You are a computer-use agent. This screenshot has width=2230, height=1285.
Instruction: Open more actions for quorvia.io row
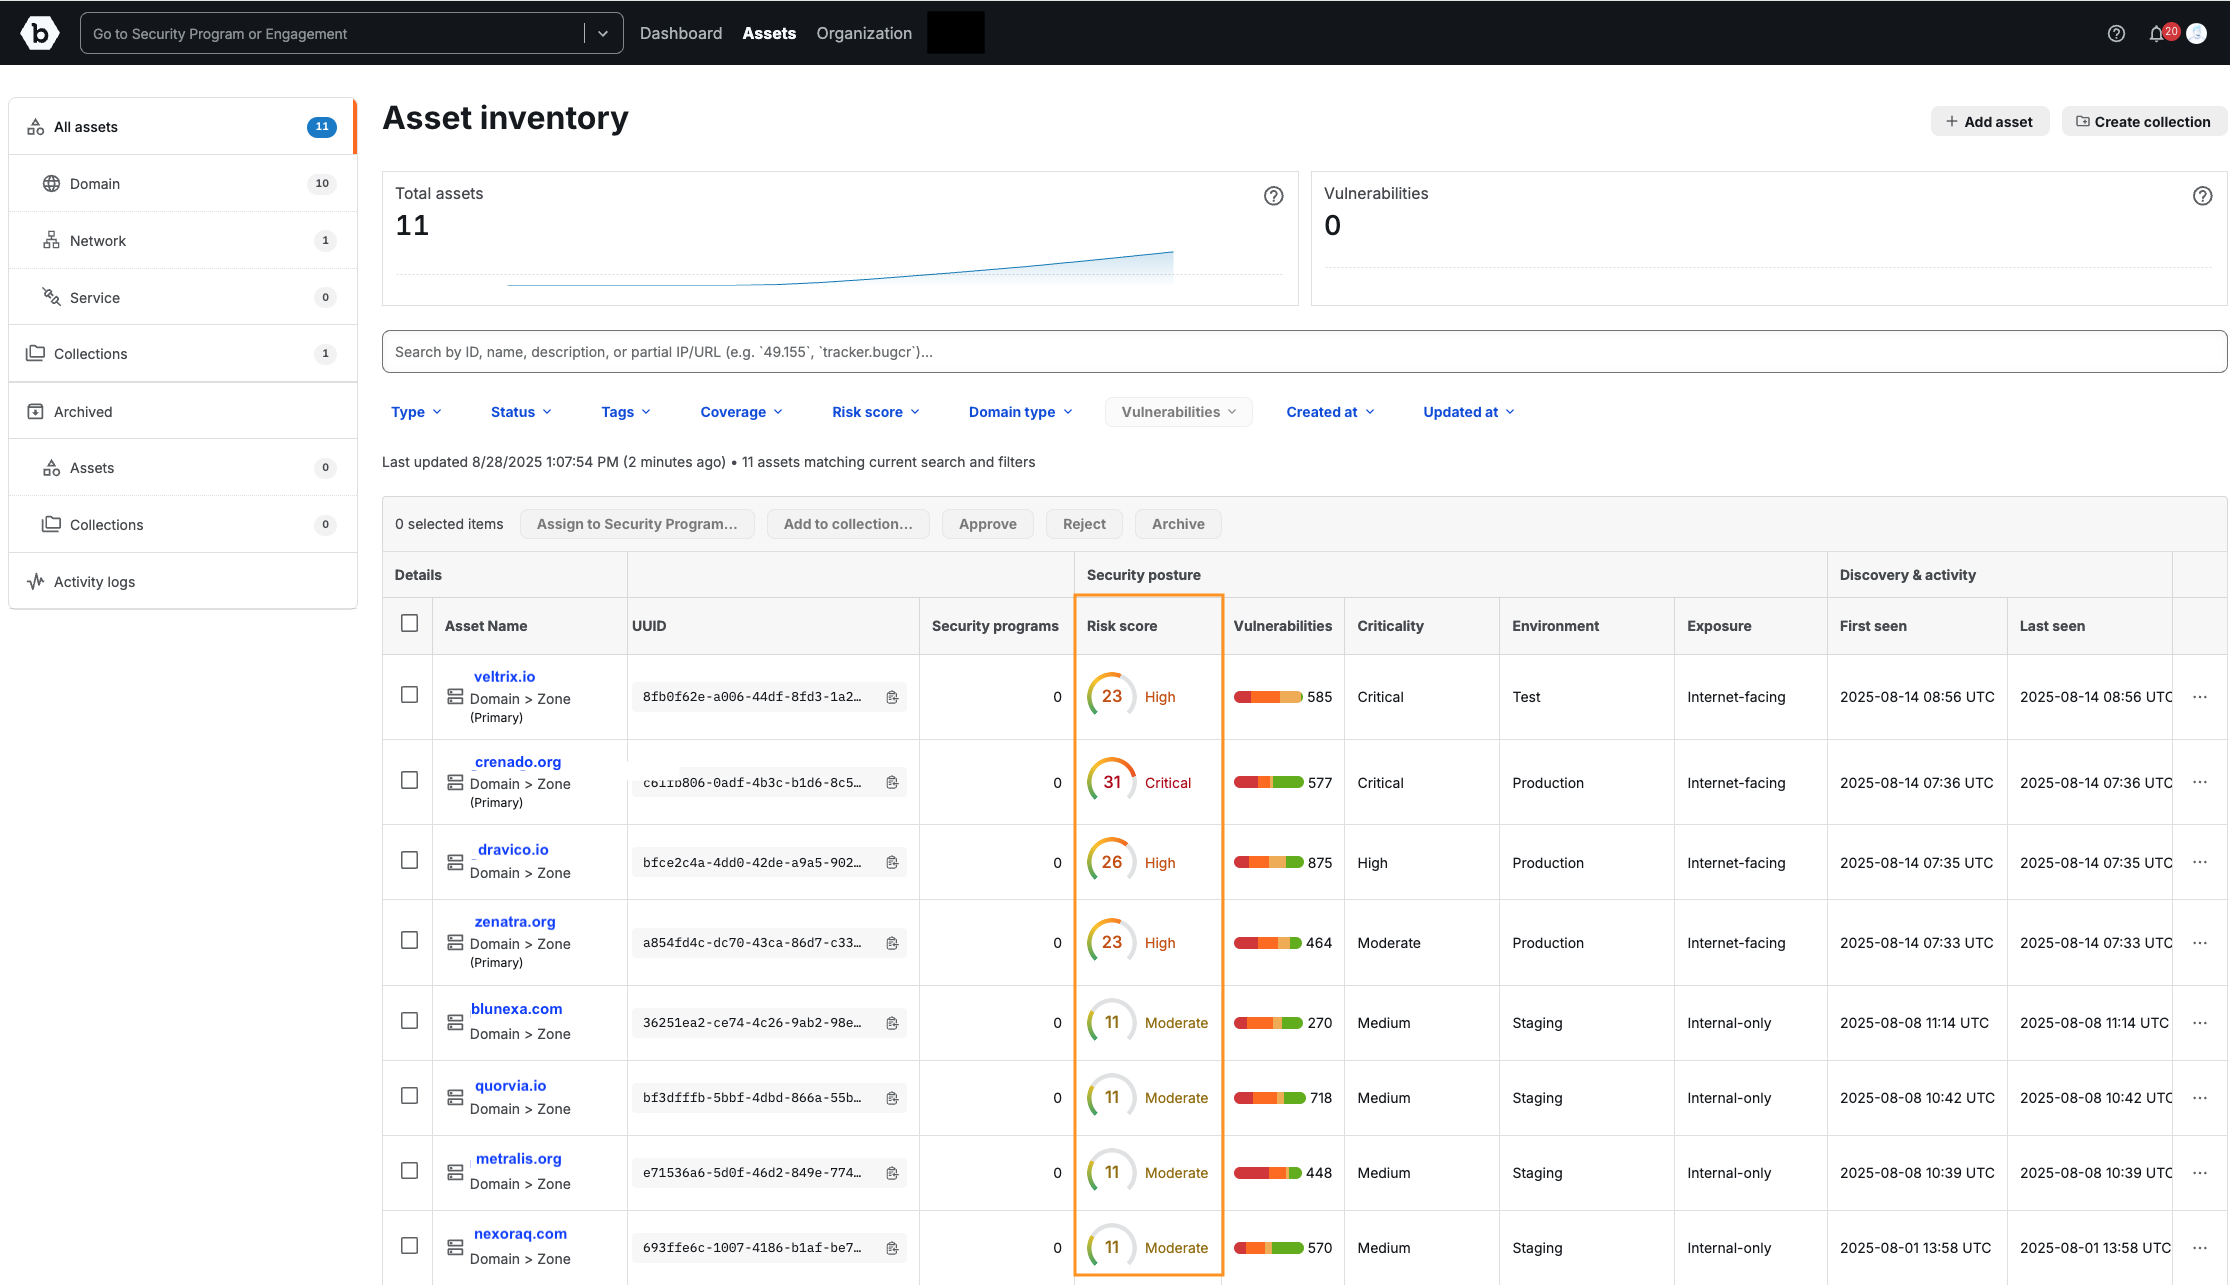(x=2200, y=1098)
